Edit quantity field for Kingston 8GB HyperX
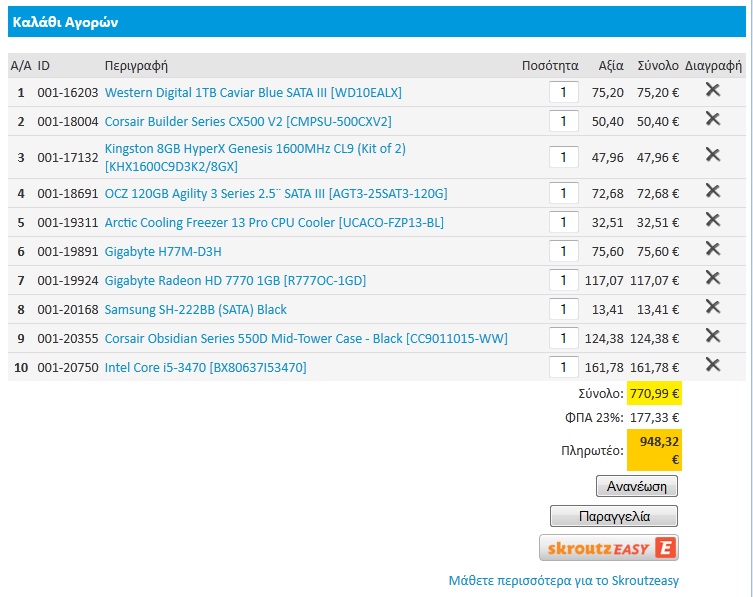 pos(564,157)
